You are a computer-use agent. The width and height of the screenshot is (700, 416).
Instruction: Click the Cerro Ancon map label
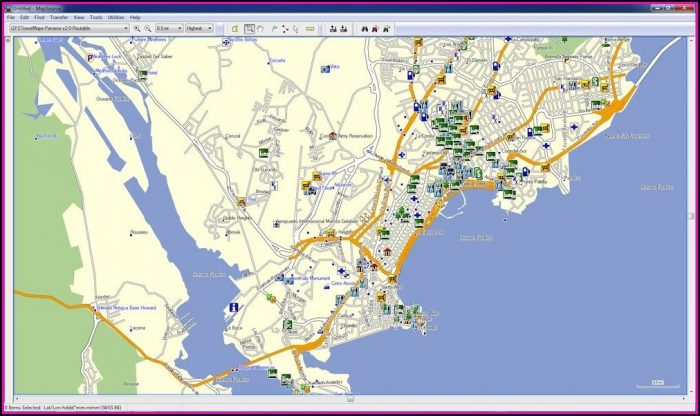tap(343, 283)
